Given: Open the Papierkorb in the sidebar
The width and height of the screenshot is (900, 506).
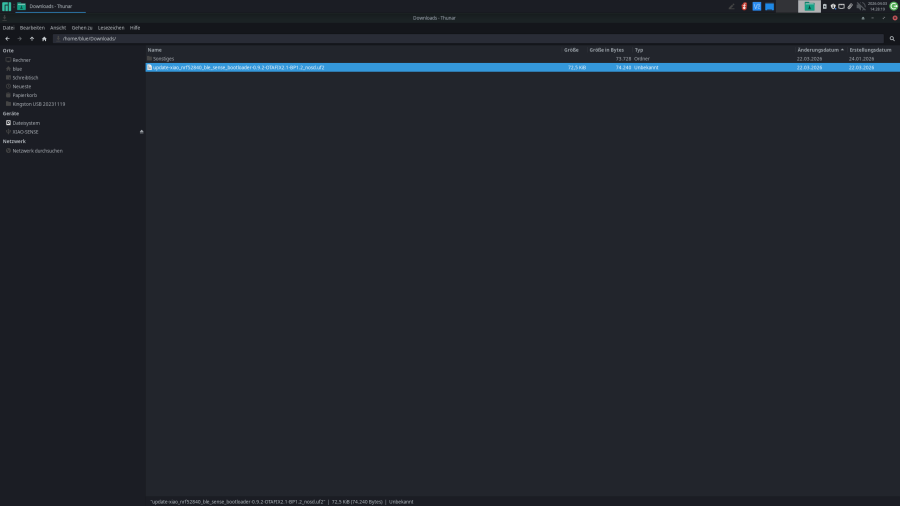Looking at the screenshot, I should click(x=25, y=95).
